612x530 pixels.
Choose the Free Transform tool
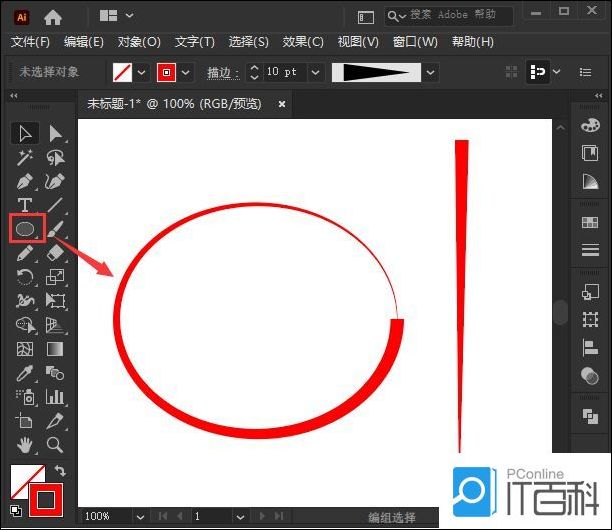tap(55, 301)
